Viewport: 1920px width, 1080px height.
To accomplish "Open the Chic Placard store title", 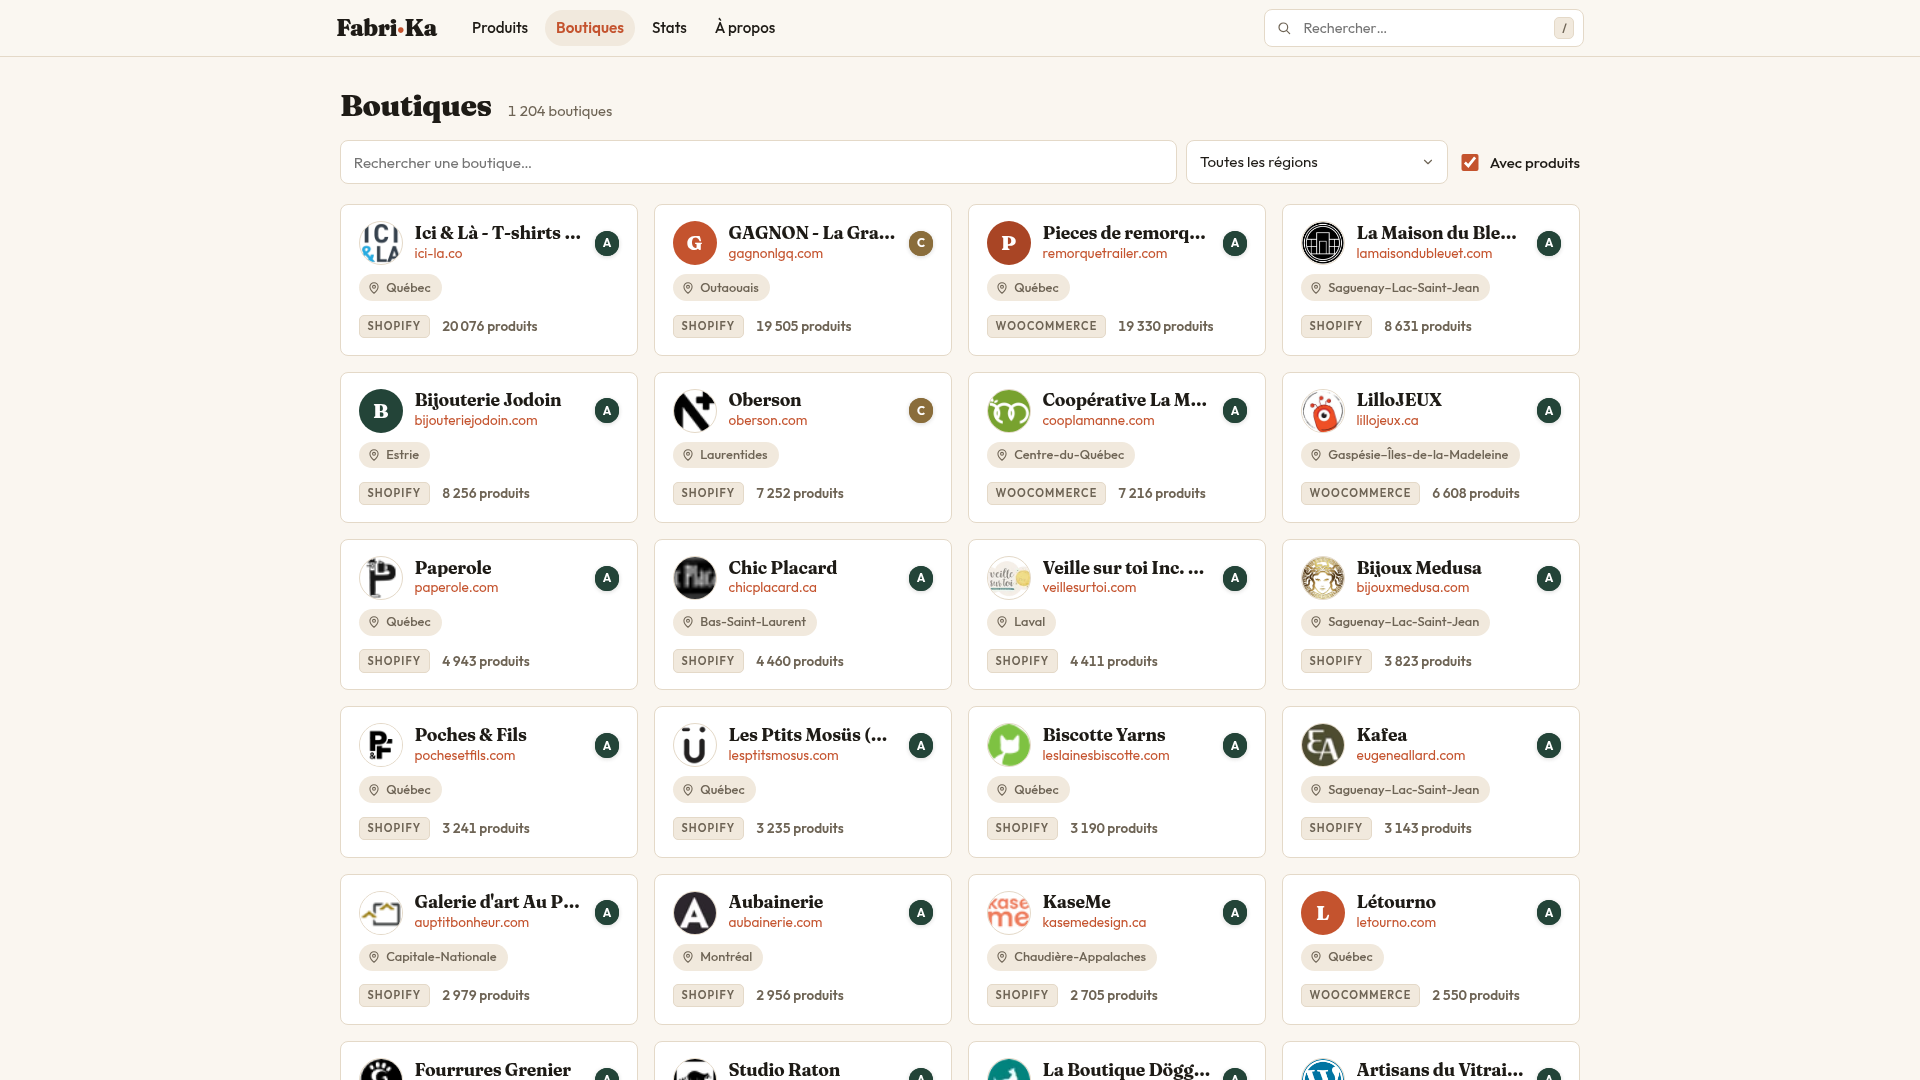I will (x=783, y=568).
